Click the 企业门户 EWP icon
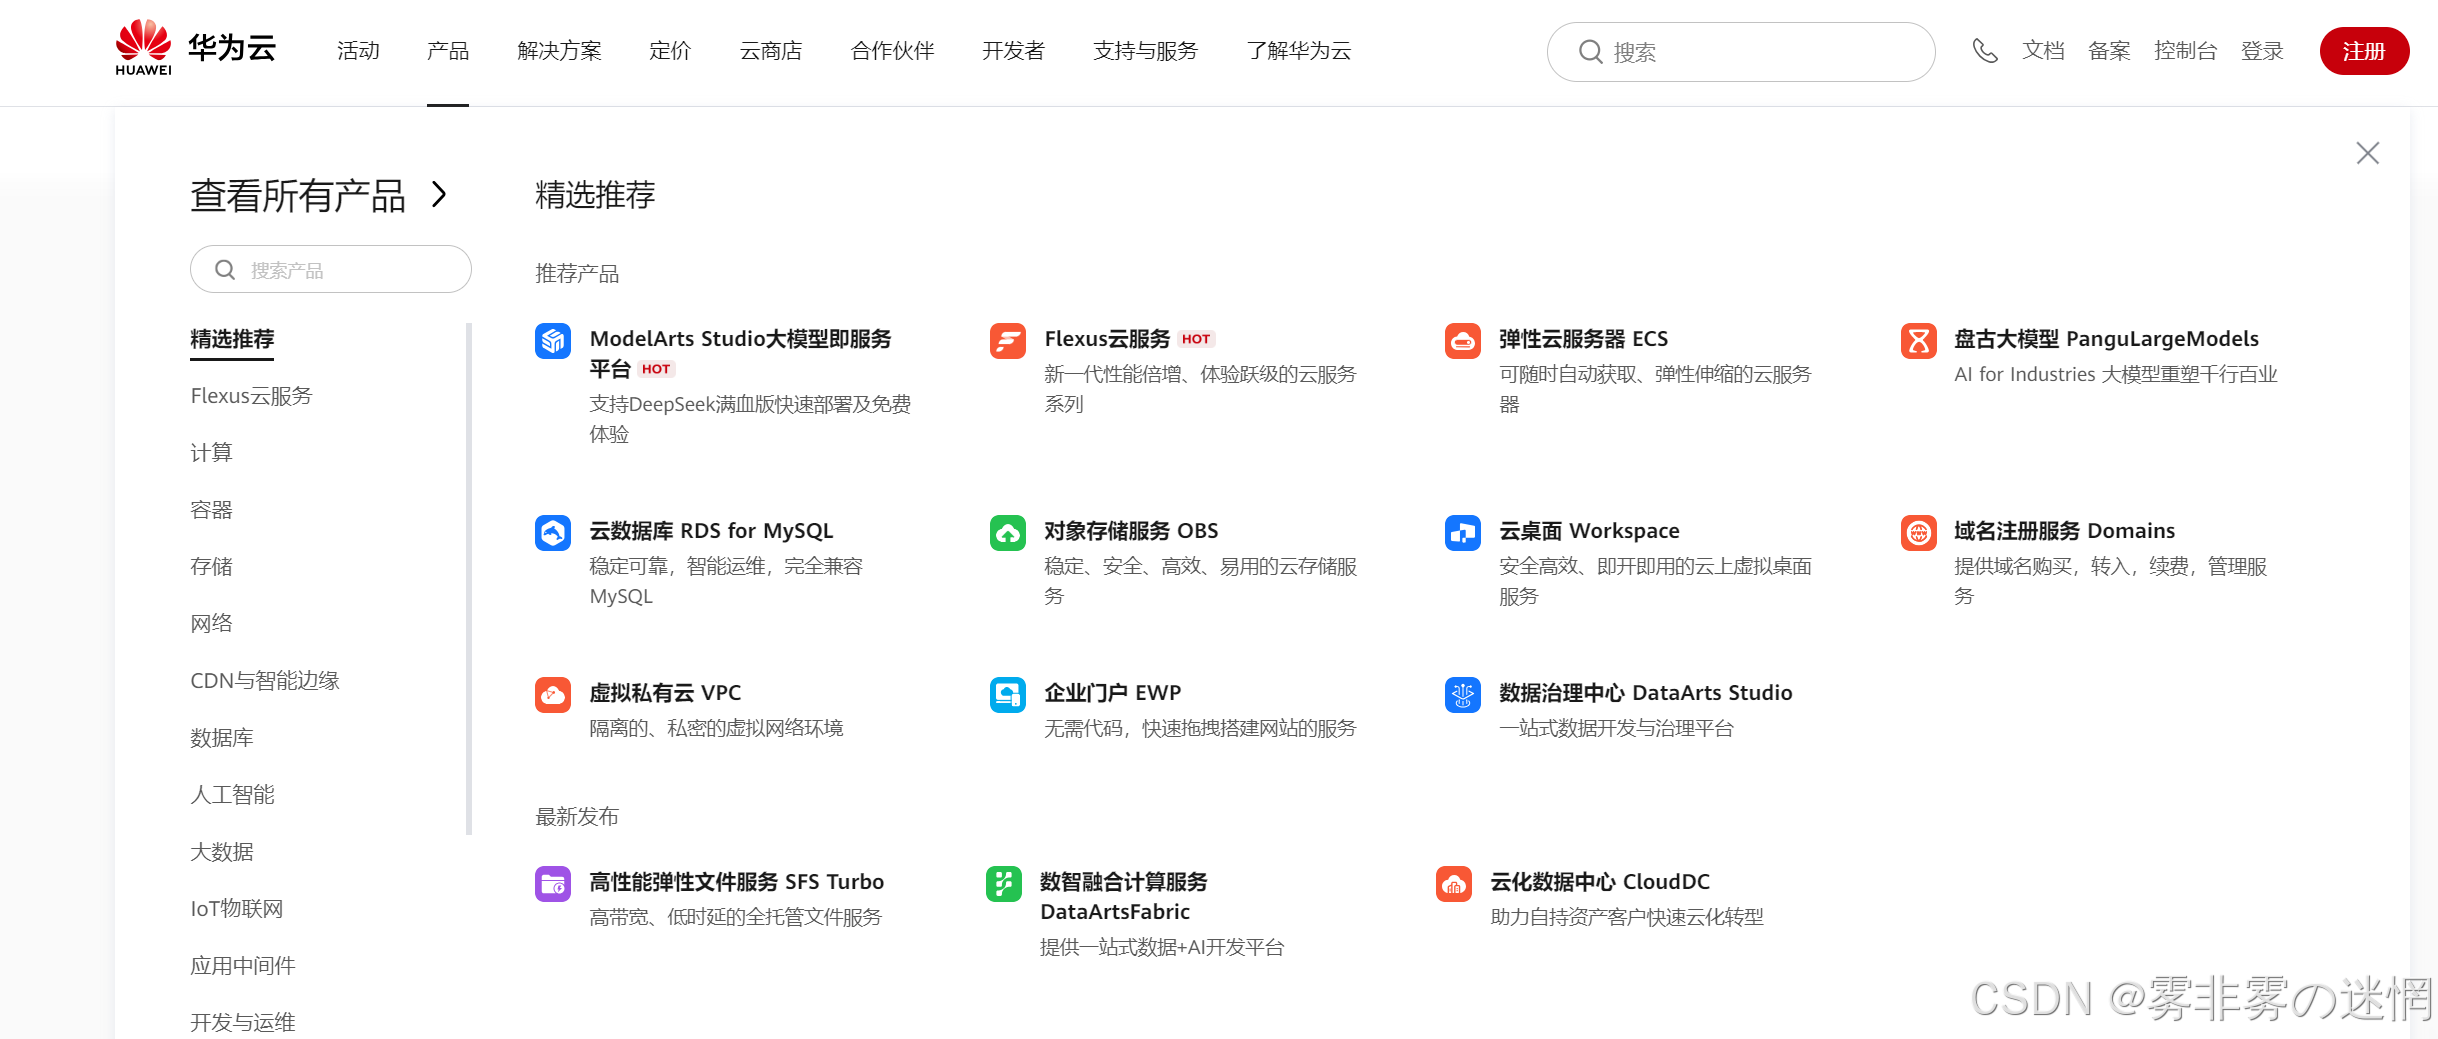This screenshot has width=2438, height=1039. pos(1008,695)
